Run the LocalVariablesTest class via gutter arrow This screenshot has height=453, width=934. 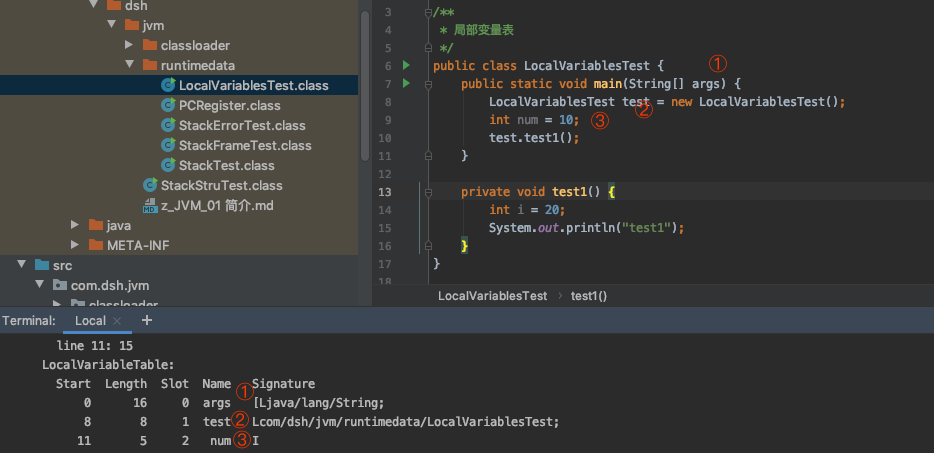406,65
